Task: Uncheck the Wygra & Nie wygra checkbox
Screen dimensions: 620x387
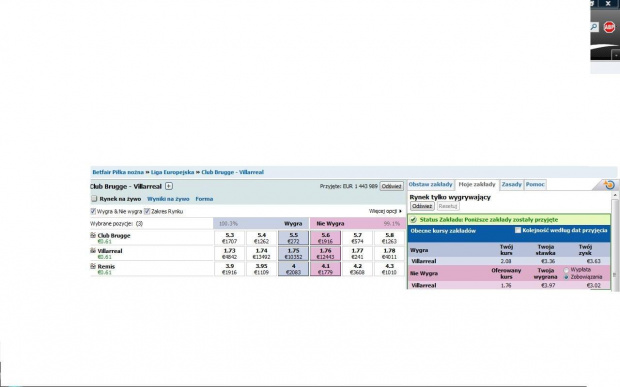Action: click(93, 211)
